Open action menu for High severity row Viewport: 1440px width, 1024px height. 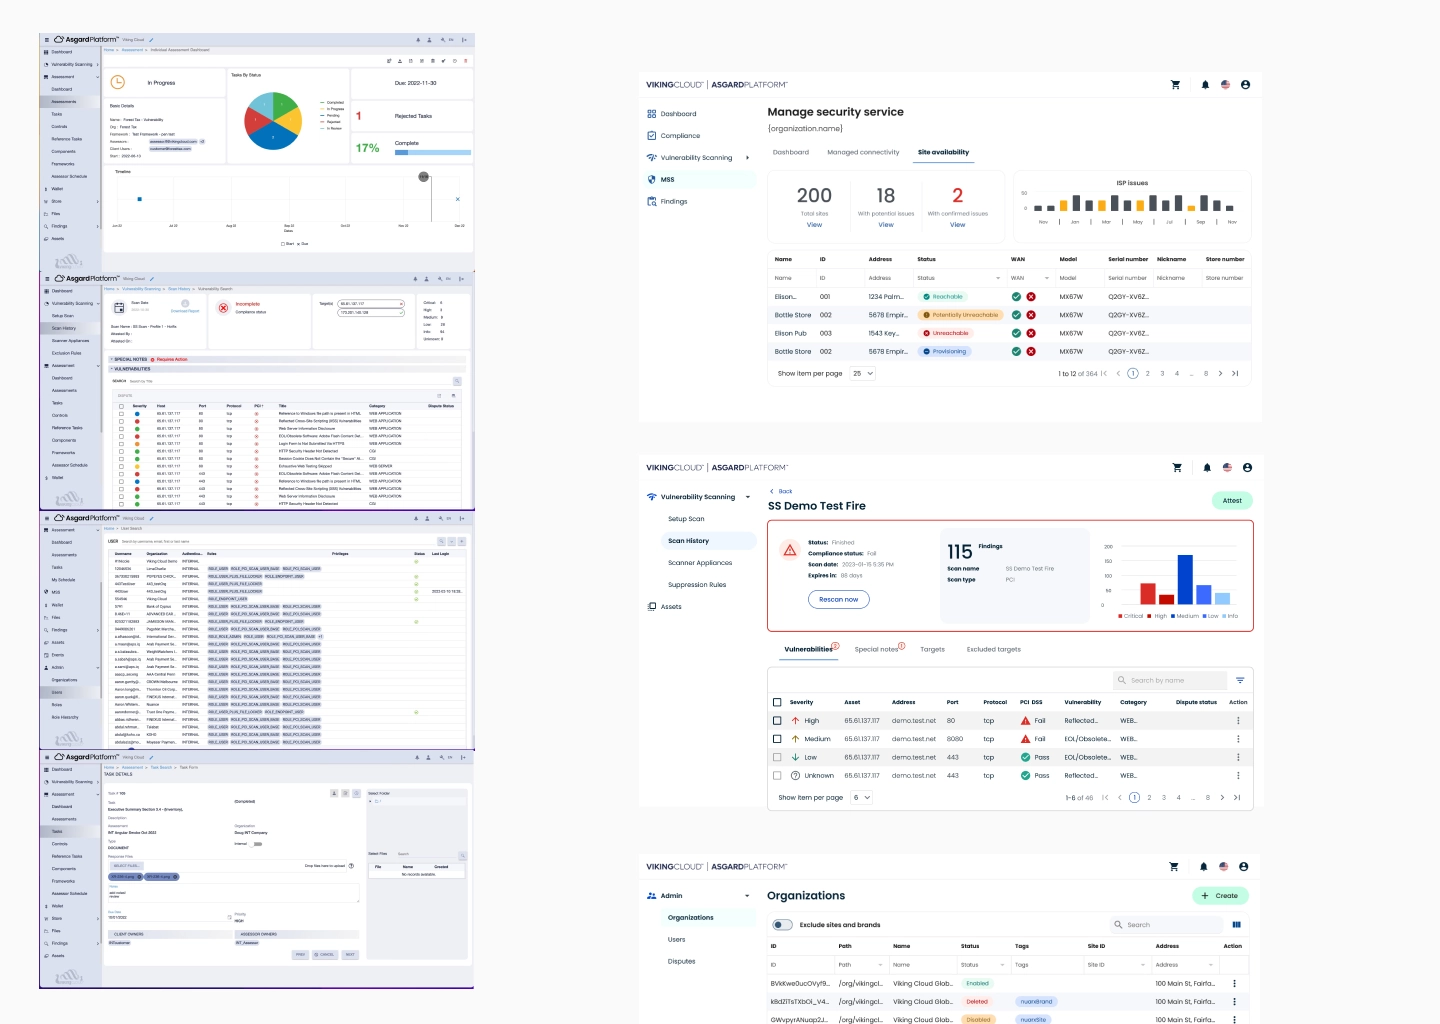(x=1238, y=721)
